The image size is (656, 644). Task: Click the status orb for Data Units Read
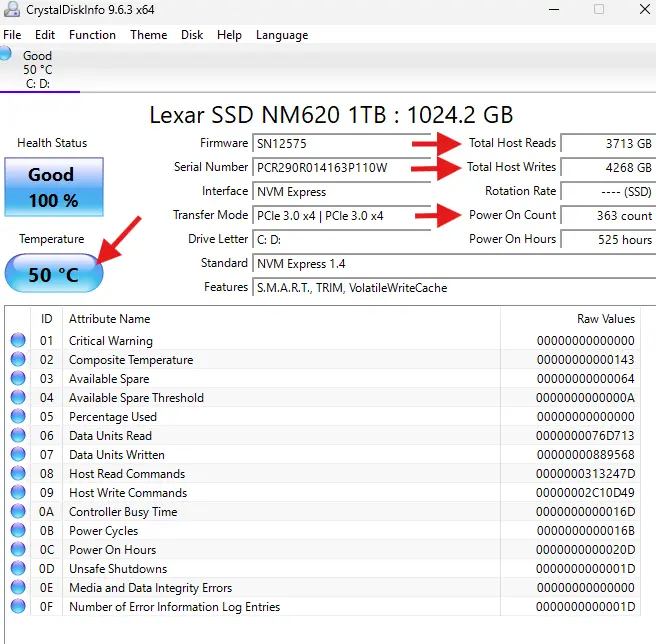coord(18,435)
